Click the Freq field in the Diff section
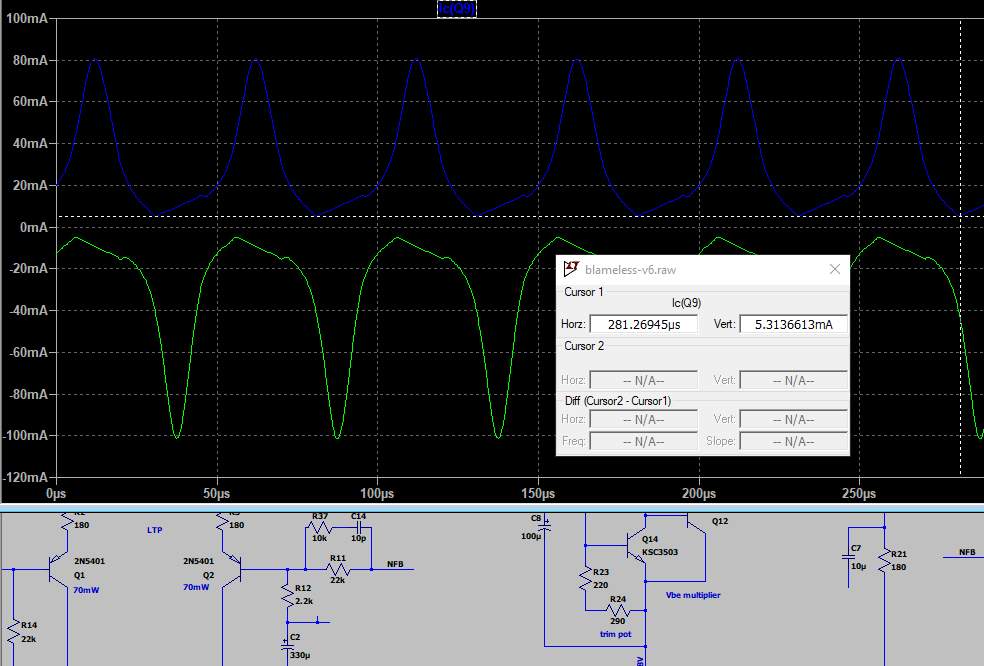Image resolution: width=984 pixels, height=666 pixels. (644, 441)
